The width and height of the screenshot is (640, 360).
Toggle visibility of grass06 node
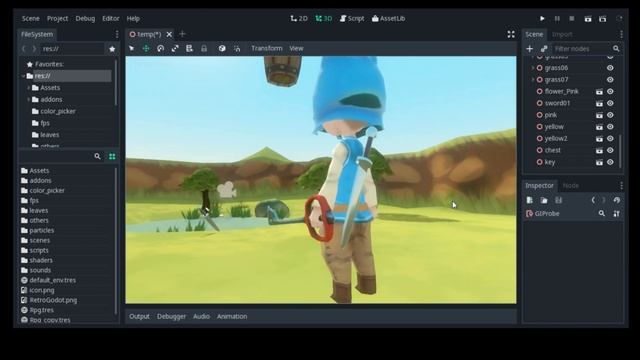click(610, 68)
